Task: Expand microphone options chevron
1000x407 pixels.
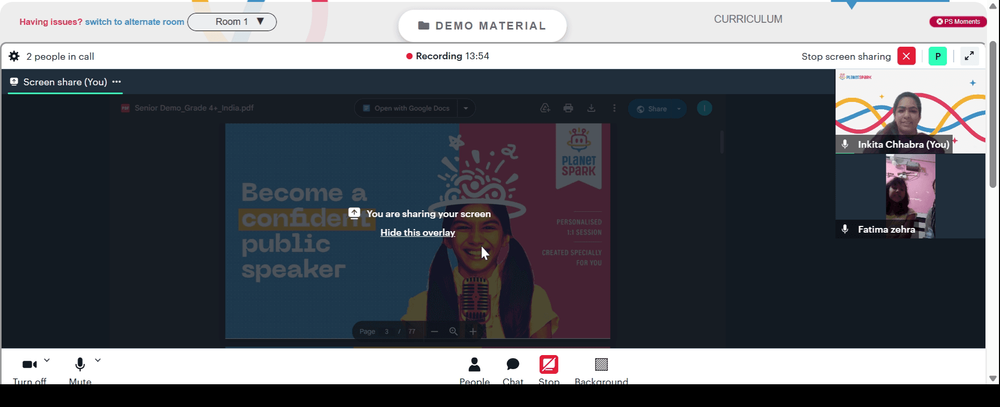Action: pyautogui.click(x=98, y=360)
